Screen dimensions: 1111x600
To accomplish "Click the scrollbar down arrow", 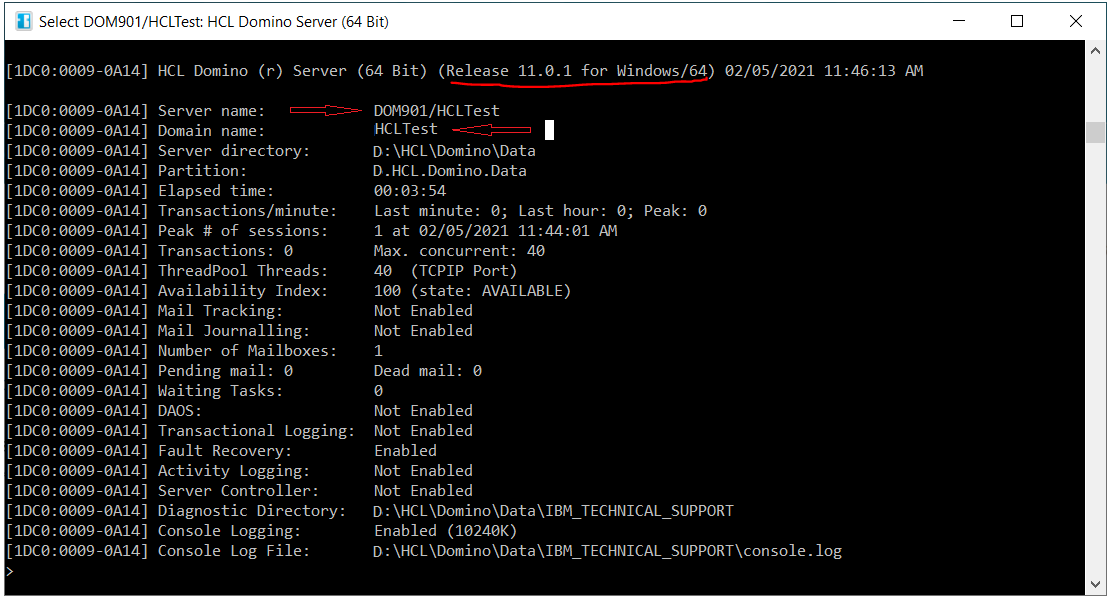I will [1095, 584].
